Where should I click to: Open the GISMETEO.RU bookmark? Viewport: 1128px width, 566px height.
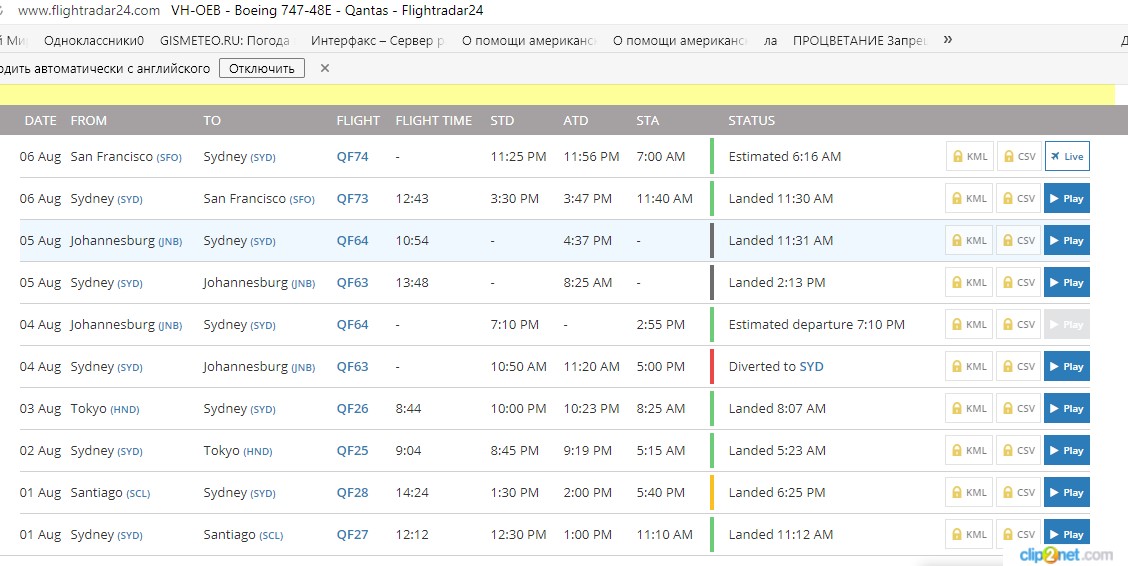[x=227, y=41]
